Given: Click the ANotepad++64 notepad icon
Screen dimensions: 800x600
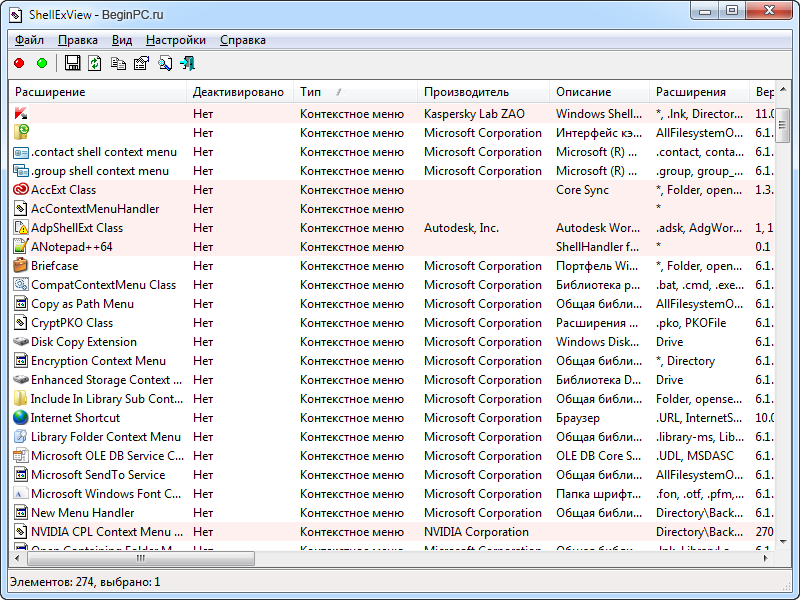Looking at the screenshot, I should (x=21, y=246).
